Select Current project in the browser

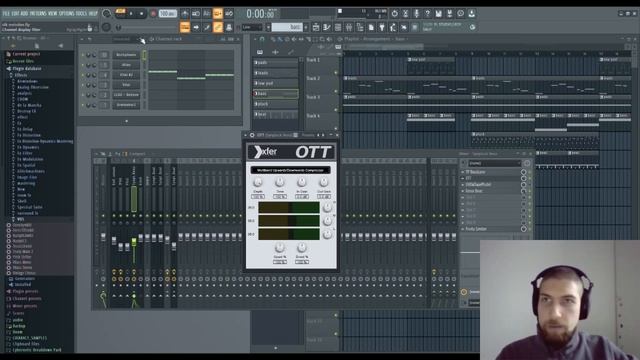pos(26,54)
